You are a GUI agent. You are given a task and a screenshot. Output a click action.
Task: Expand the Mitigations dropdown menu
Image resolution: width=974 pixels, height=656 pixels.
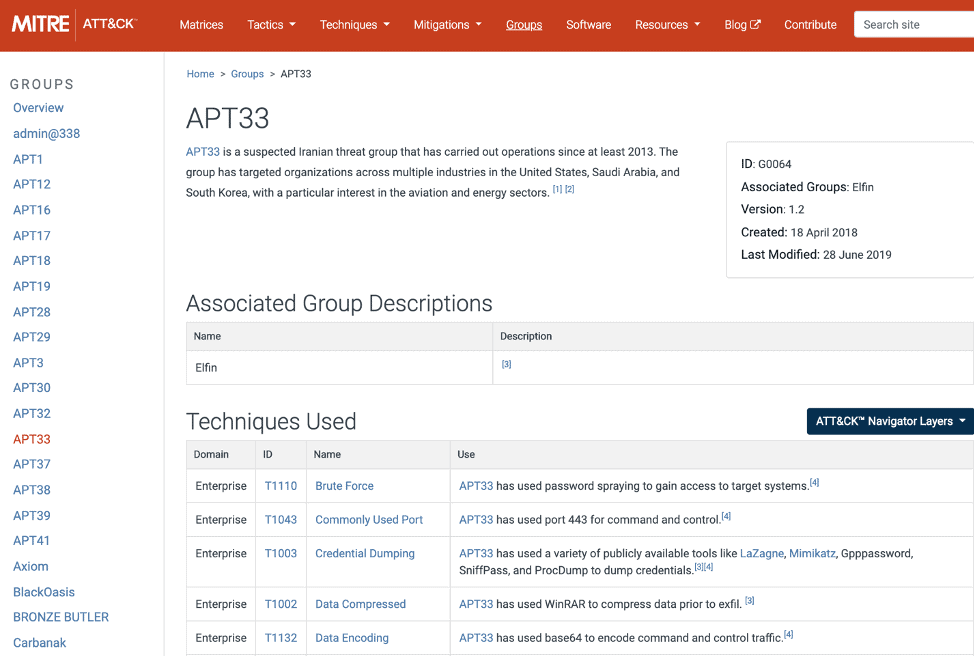coord(448,25)
